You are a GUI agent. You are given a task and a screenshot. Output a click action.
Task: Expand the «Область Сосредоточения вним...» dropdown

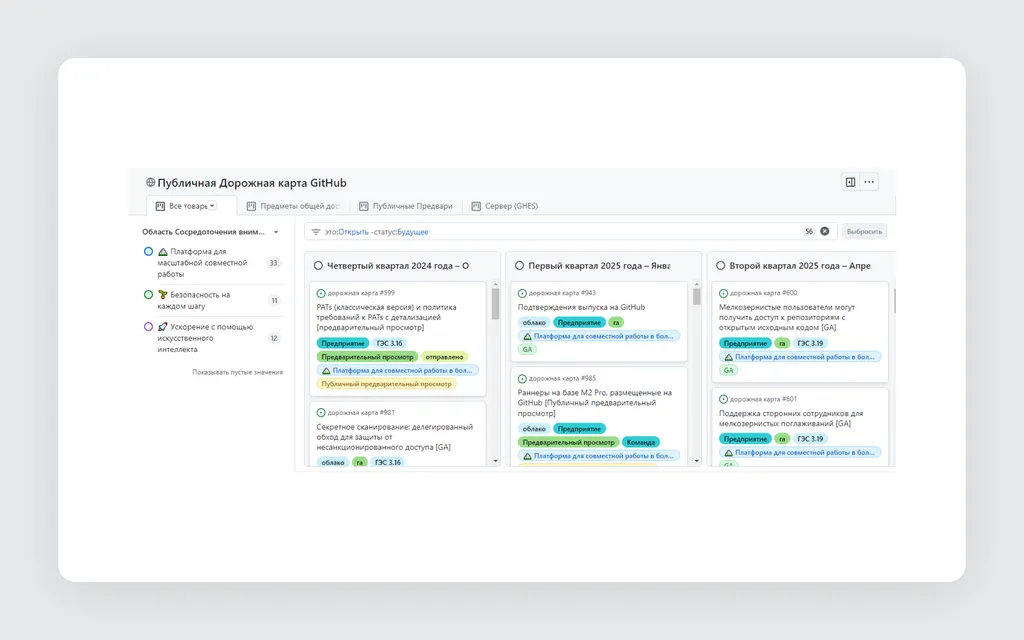(x=276, y=232)
